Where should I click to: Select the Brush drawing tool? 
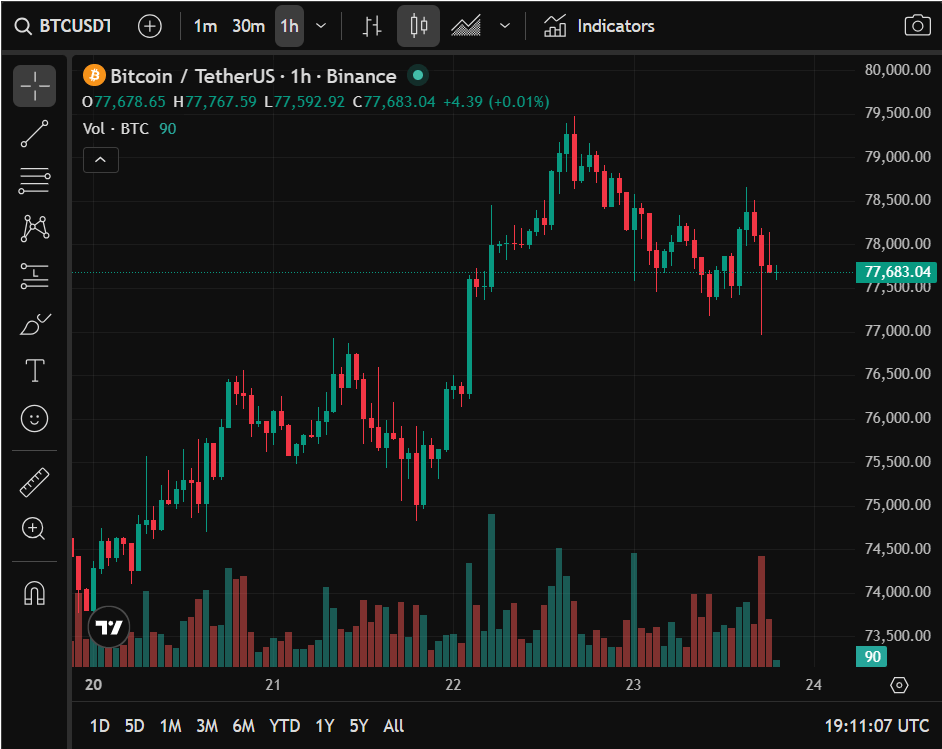35,324
